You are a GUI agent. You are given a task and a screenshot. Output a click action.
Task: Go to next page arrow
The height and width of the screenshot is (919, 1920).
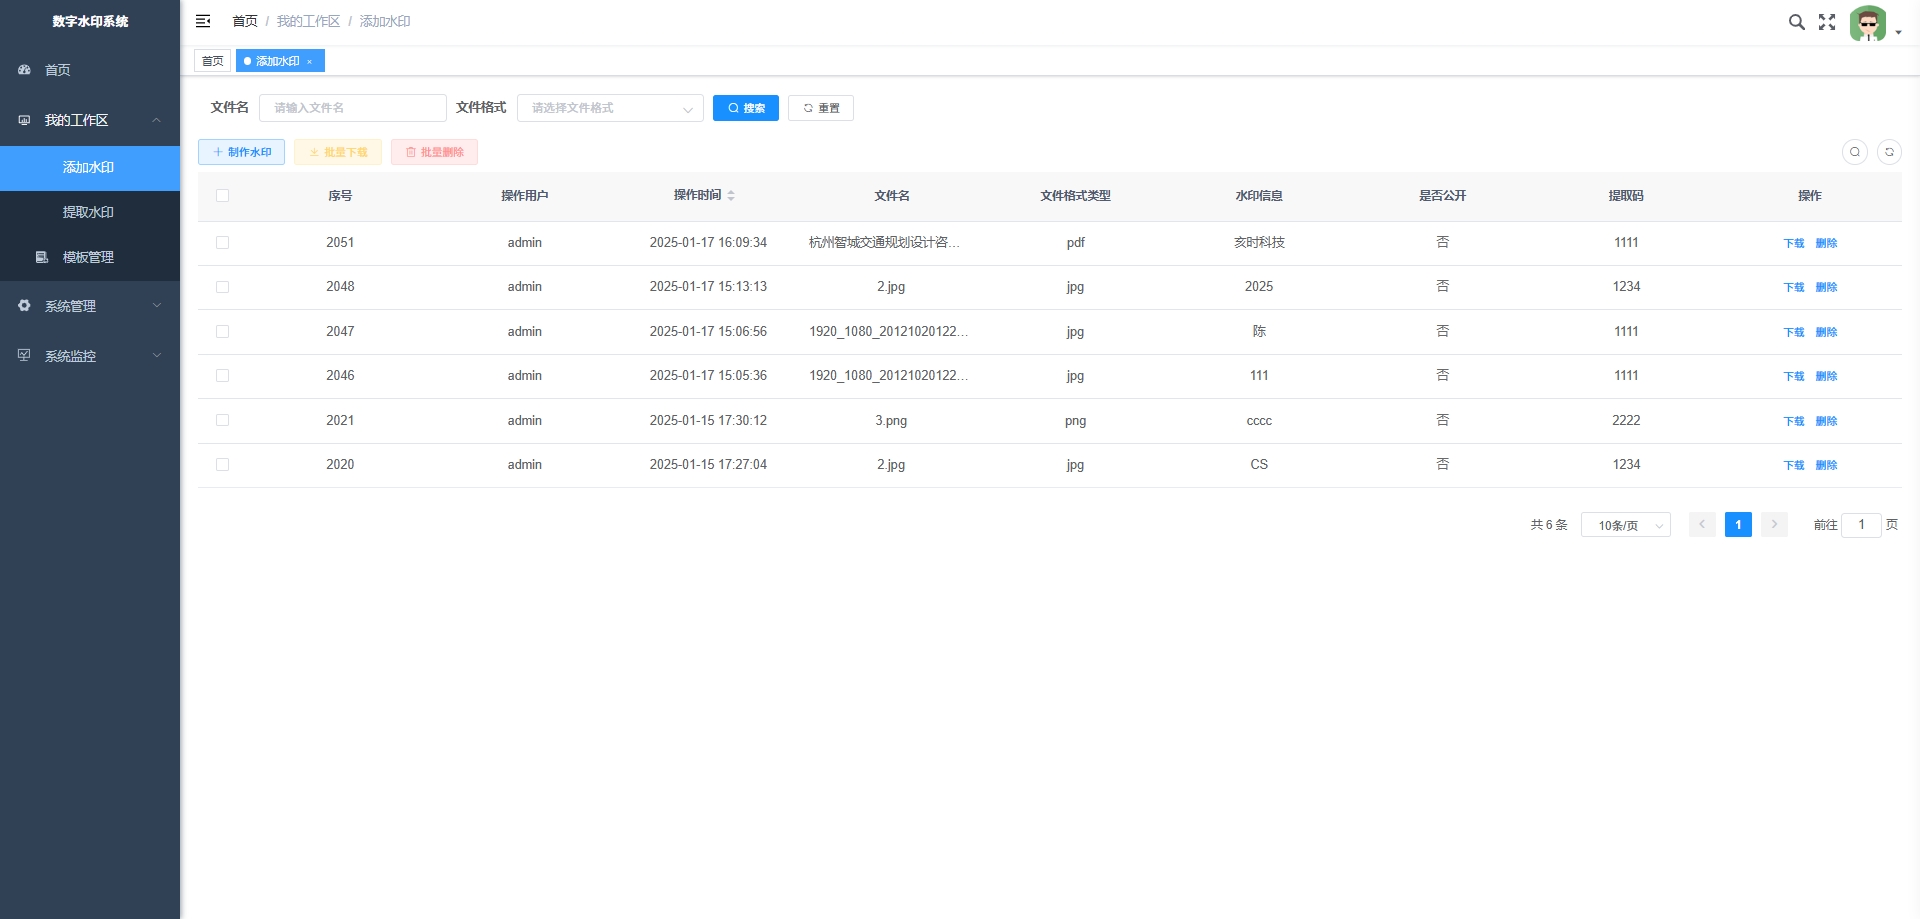tap(1774, 525)
